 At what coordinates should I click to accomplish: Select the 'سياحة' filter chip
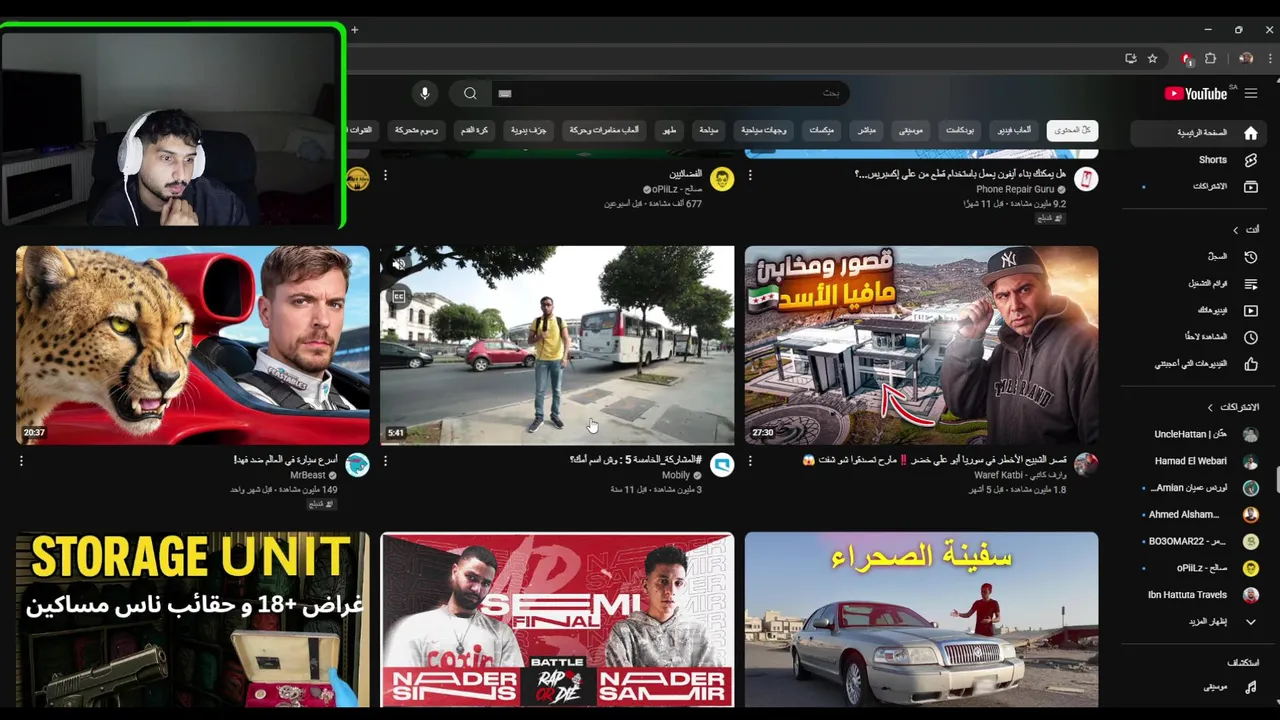click(708, 131)
